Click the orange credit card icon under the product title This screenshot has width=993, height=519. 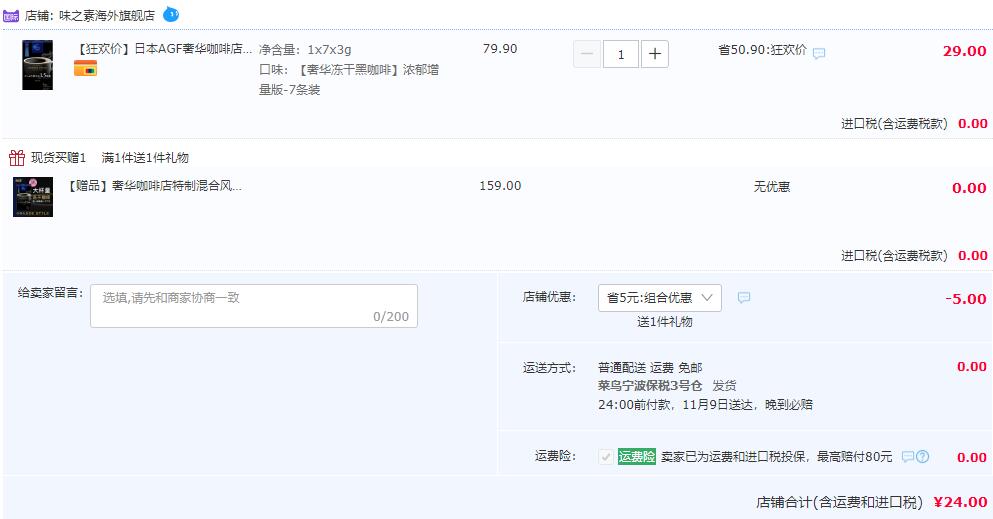[x=85, y=68]
